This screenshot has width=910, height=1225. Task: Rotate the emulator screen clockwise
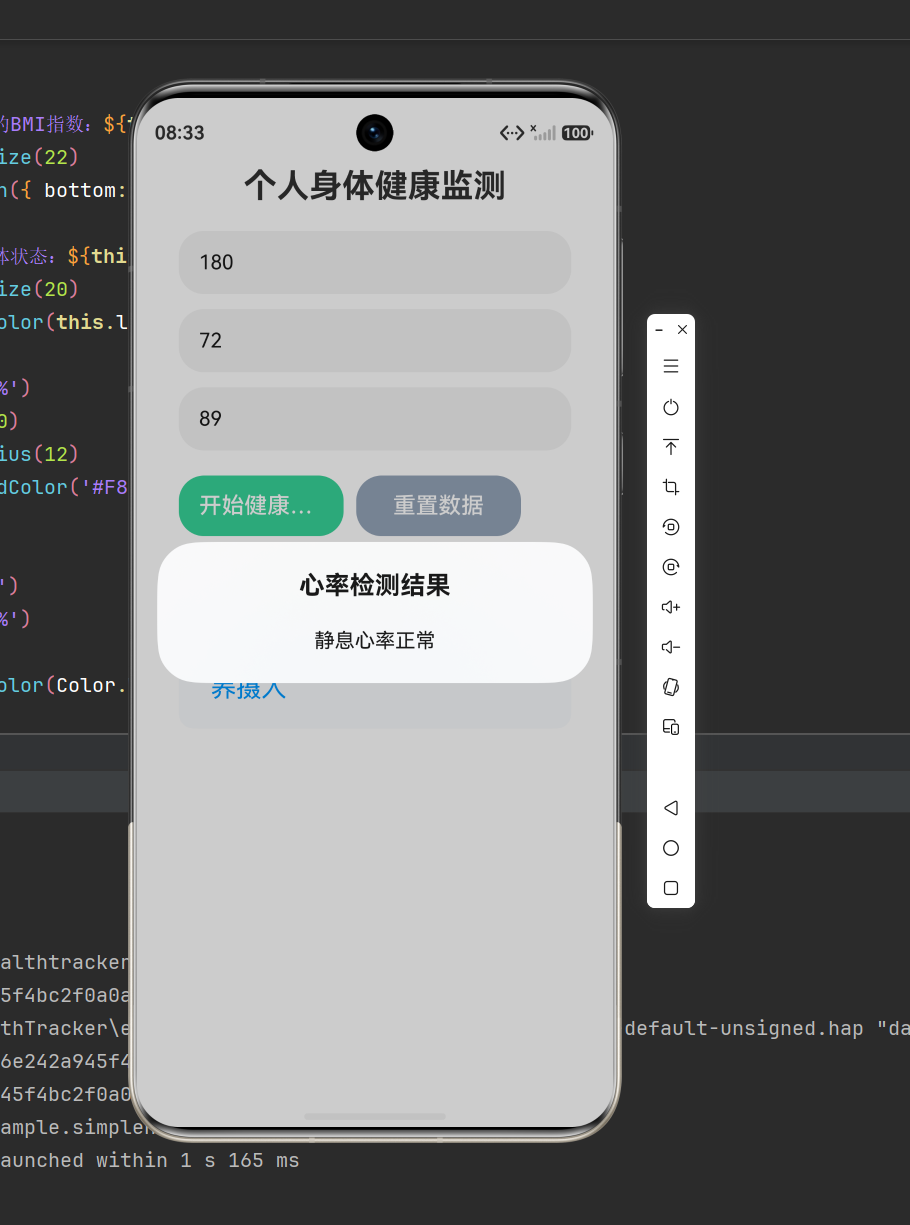[671, 567]
